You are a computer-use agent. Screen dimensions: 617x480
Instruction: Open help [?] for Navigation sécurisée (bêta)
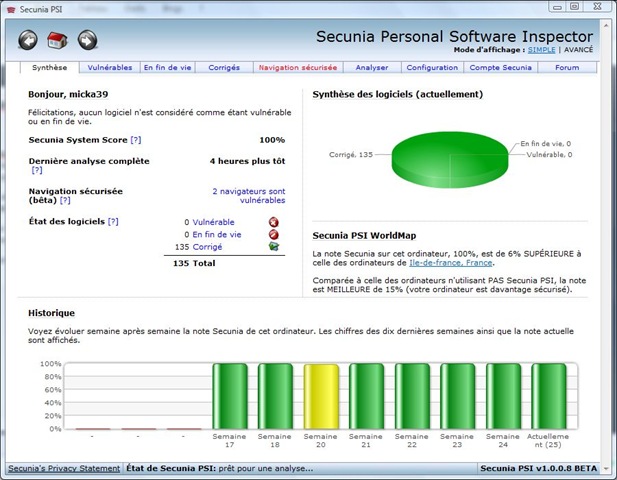65,200
